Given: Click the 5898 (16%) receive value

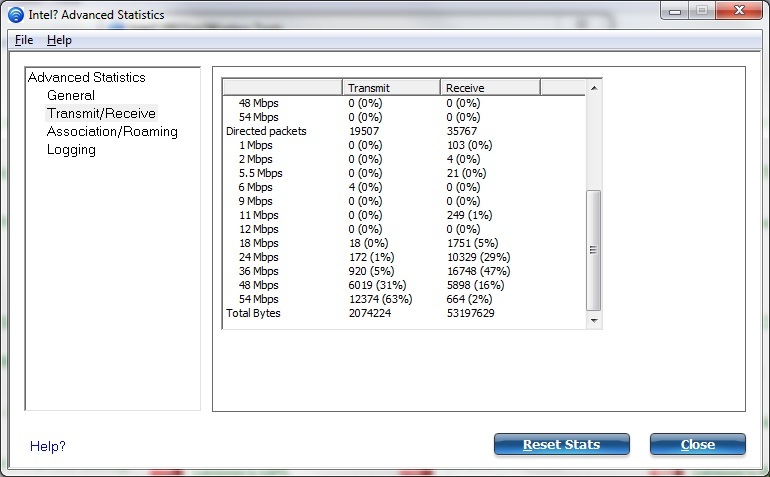Looking at the screenshot, I should pos(475,285).
